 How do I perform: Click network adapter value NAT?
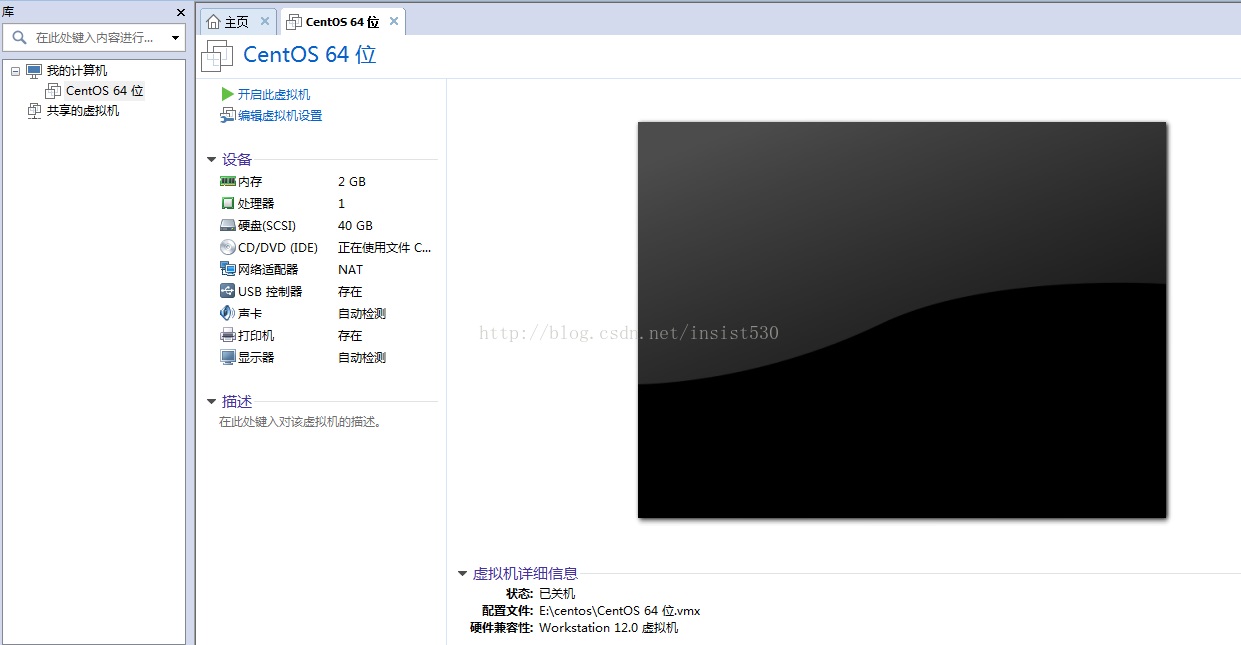[x=351, y=269]
